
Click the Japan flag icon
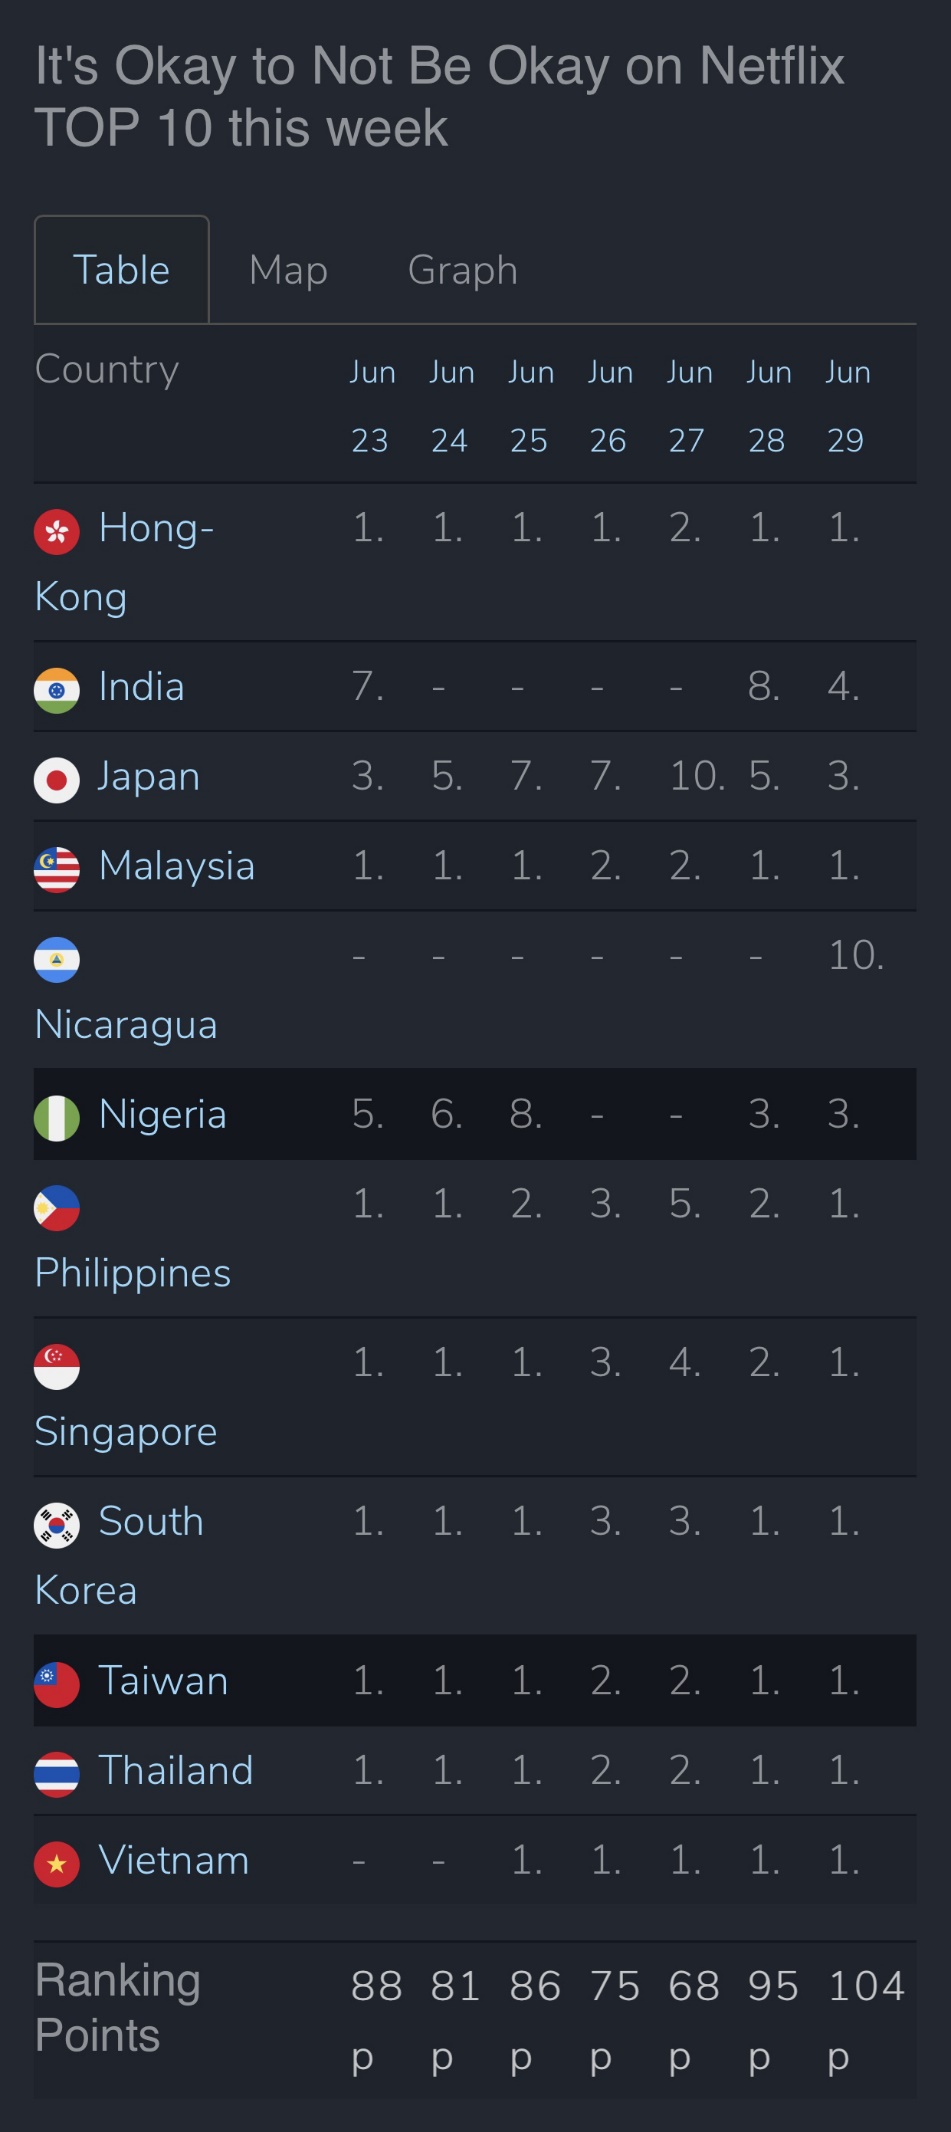(x=57, y=780)
